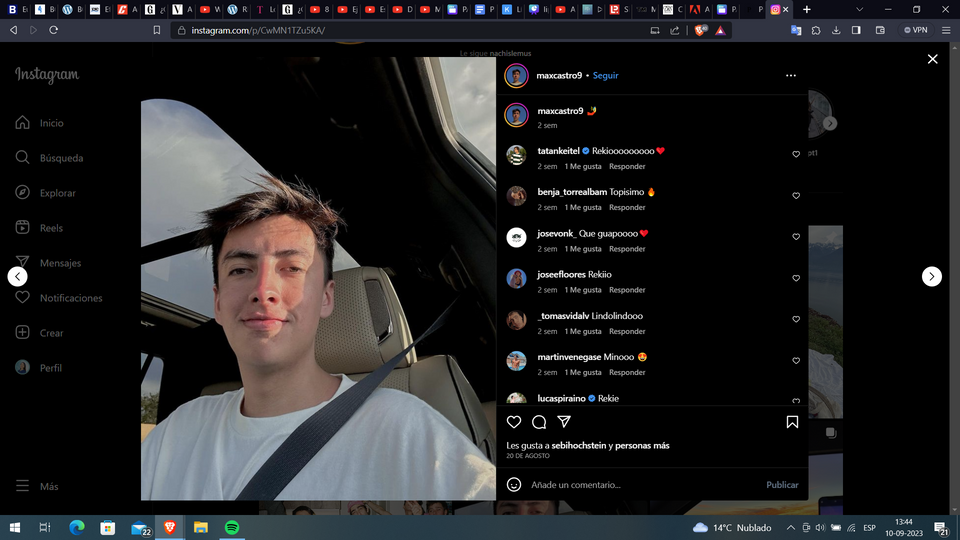Like josevonk_'s comment heart
Viewport: 960px width, 540px height.
tap(796, 237)
